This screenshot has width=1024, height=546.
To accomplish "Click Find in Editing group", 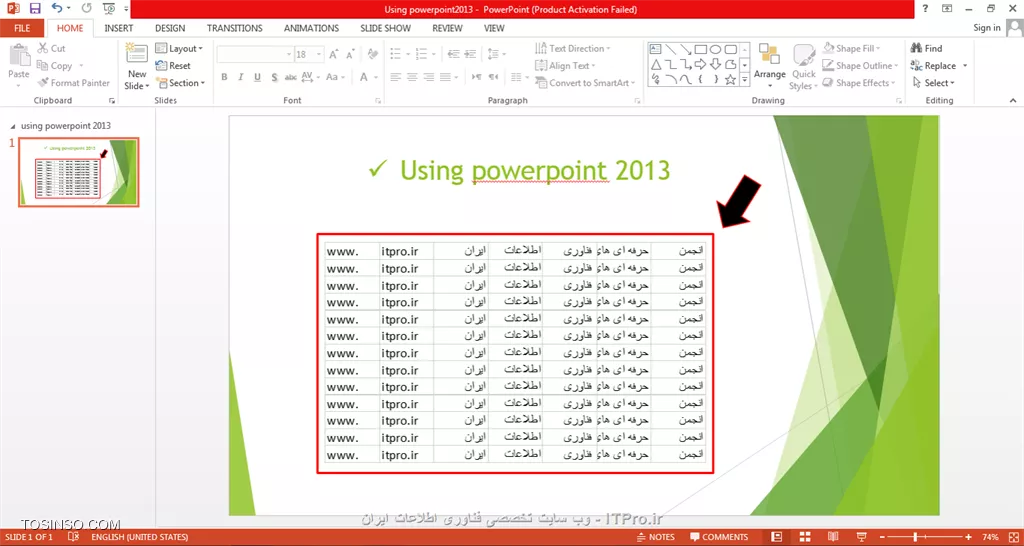I will (927, 48).
